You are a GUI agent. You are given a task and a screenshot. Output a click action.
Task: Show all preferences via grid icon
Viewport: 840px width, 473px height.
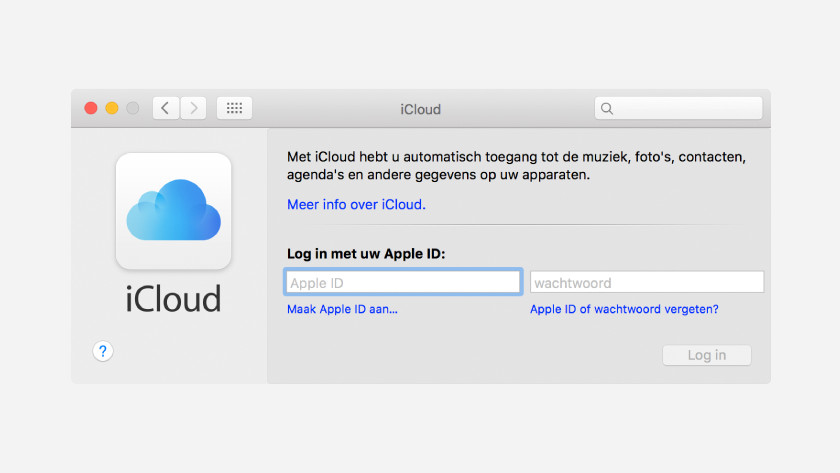pos(234,108)
